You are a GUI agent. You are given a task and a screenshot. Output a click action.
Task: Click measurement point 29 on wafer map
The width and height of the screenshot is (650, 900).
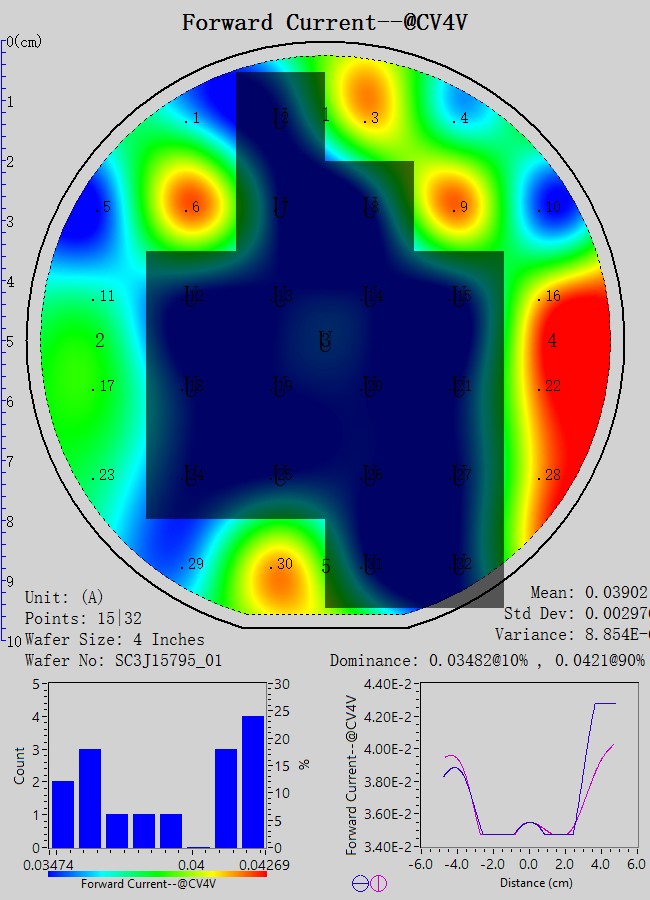coord(191,565)
